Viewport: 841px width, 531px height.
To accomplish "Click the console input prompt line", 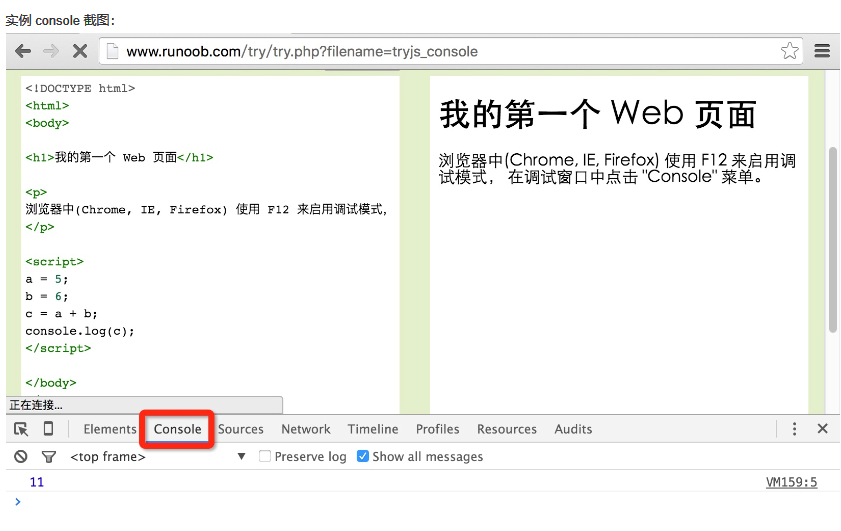I will (423, 502).
